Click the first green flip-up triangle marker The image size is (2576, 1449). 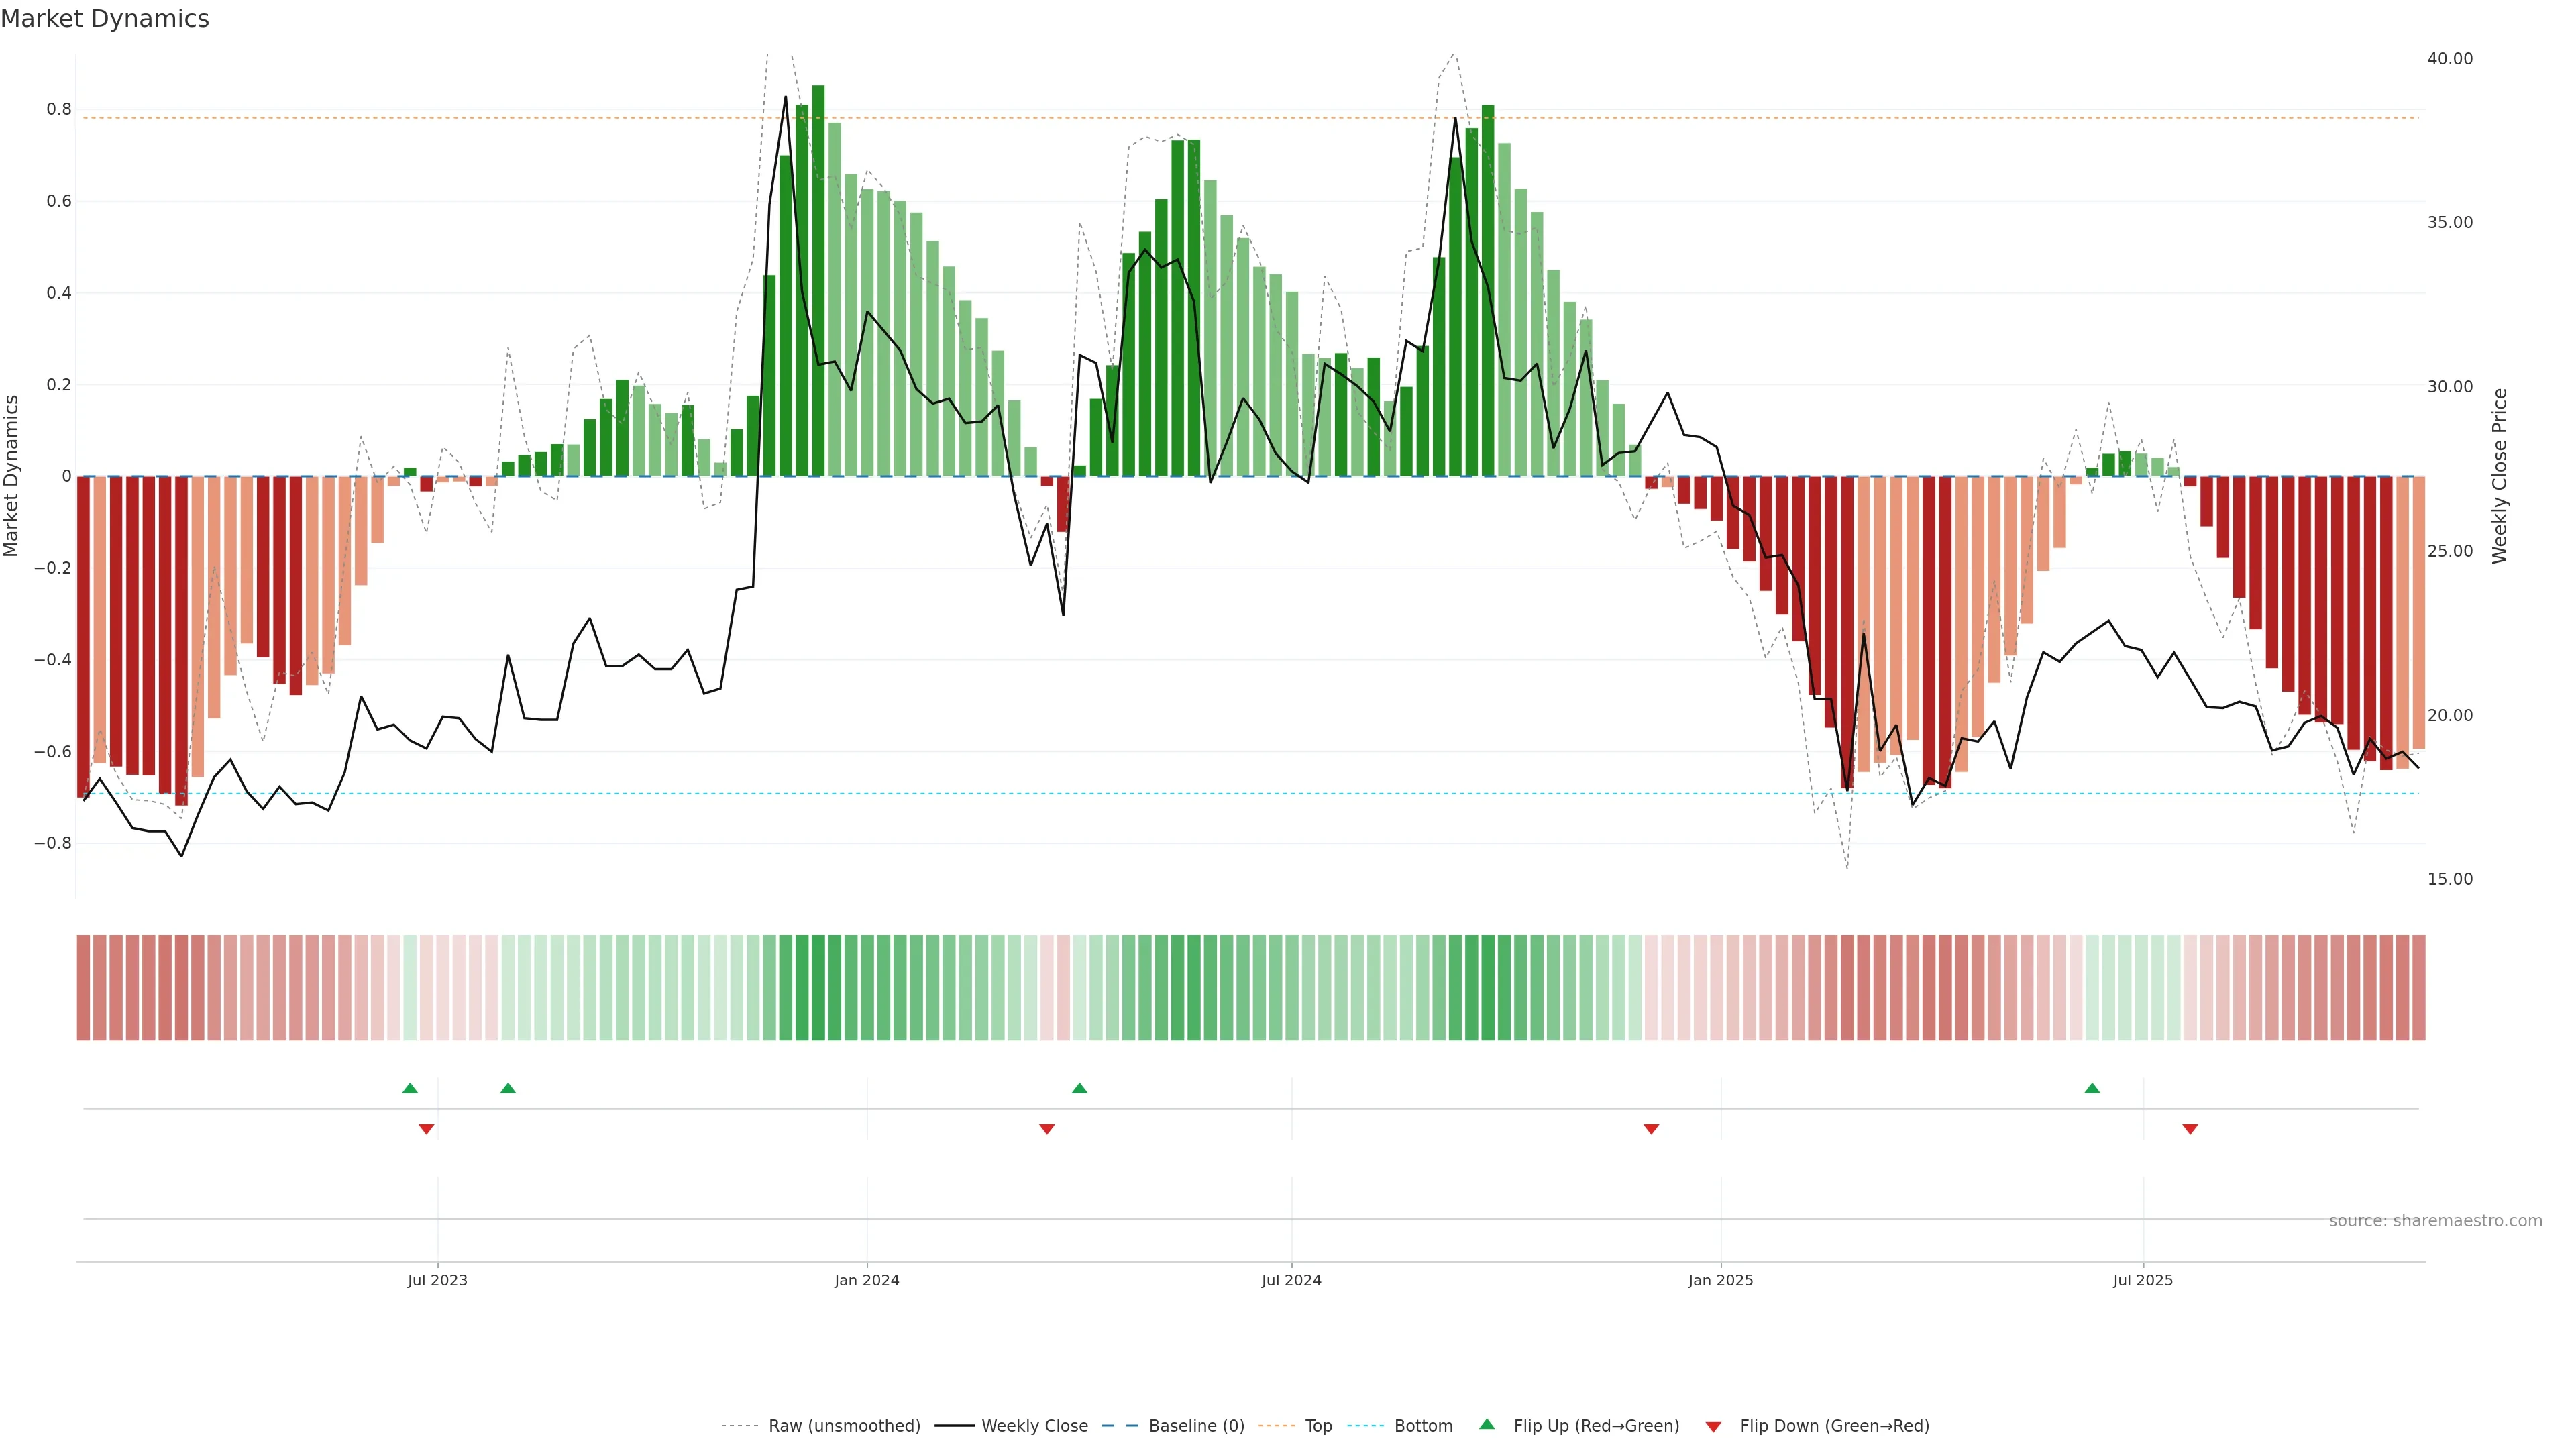pos(410,1088)
